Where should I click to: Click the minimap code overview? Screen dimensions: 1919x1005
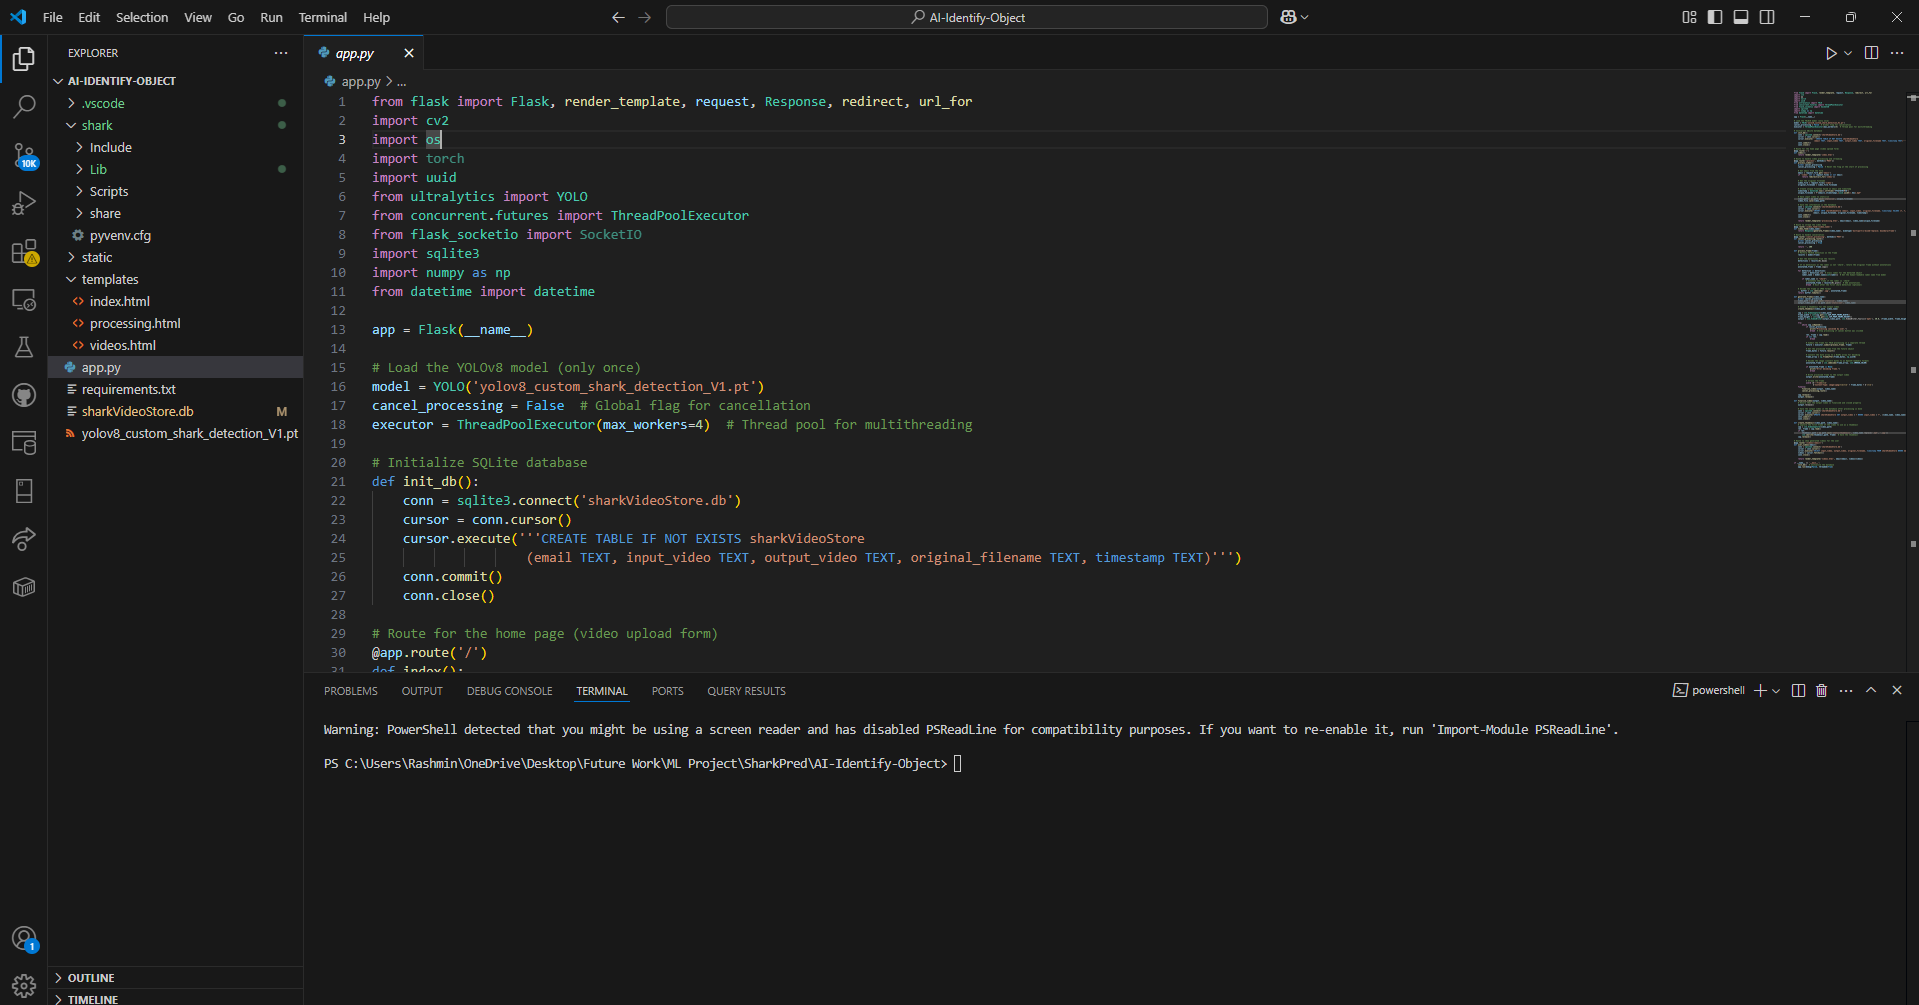tap(1848, 280)
